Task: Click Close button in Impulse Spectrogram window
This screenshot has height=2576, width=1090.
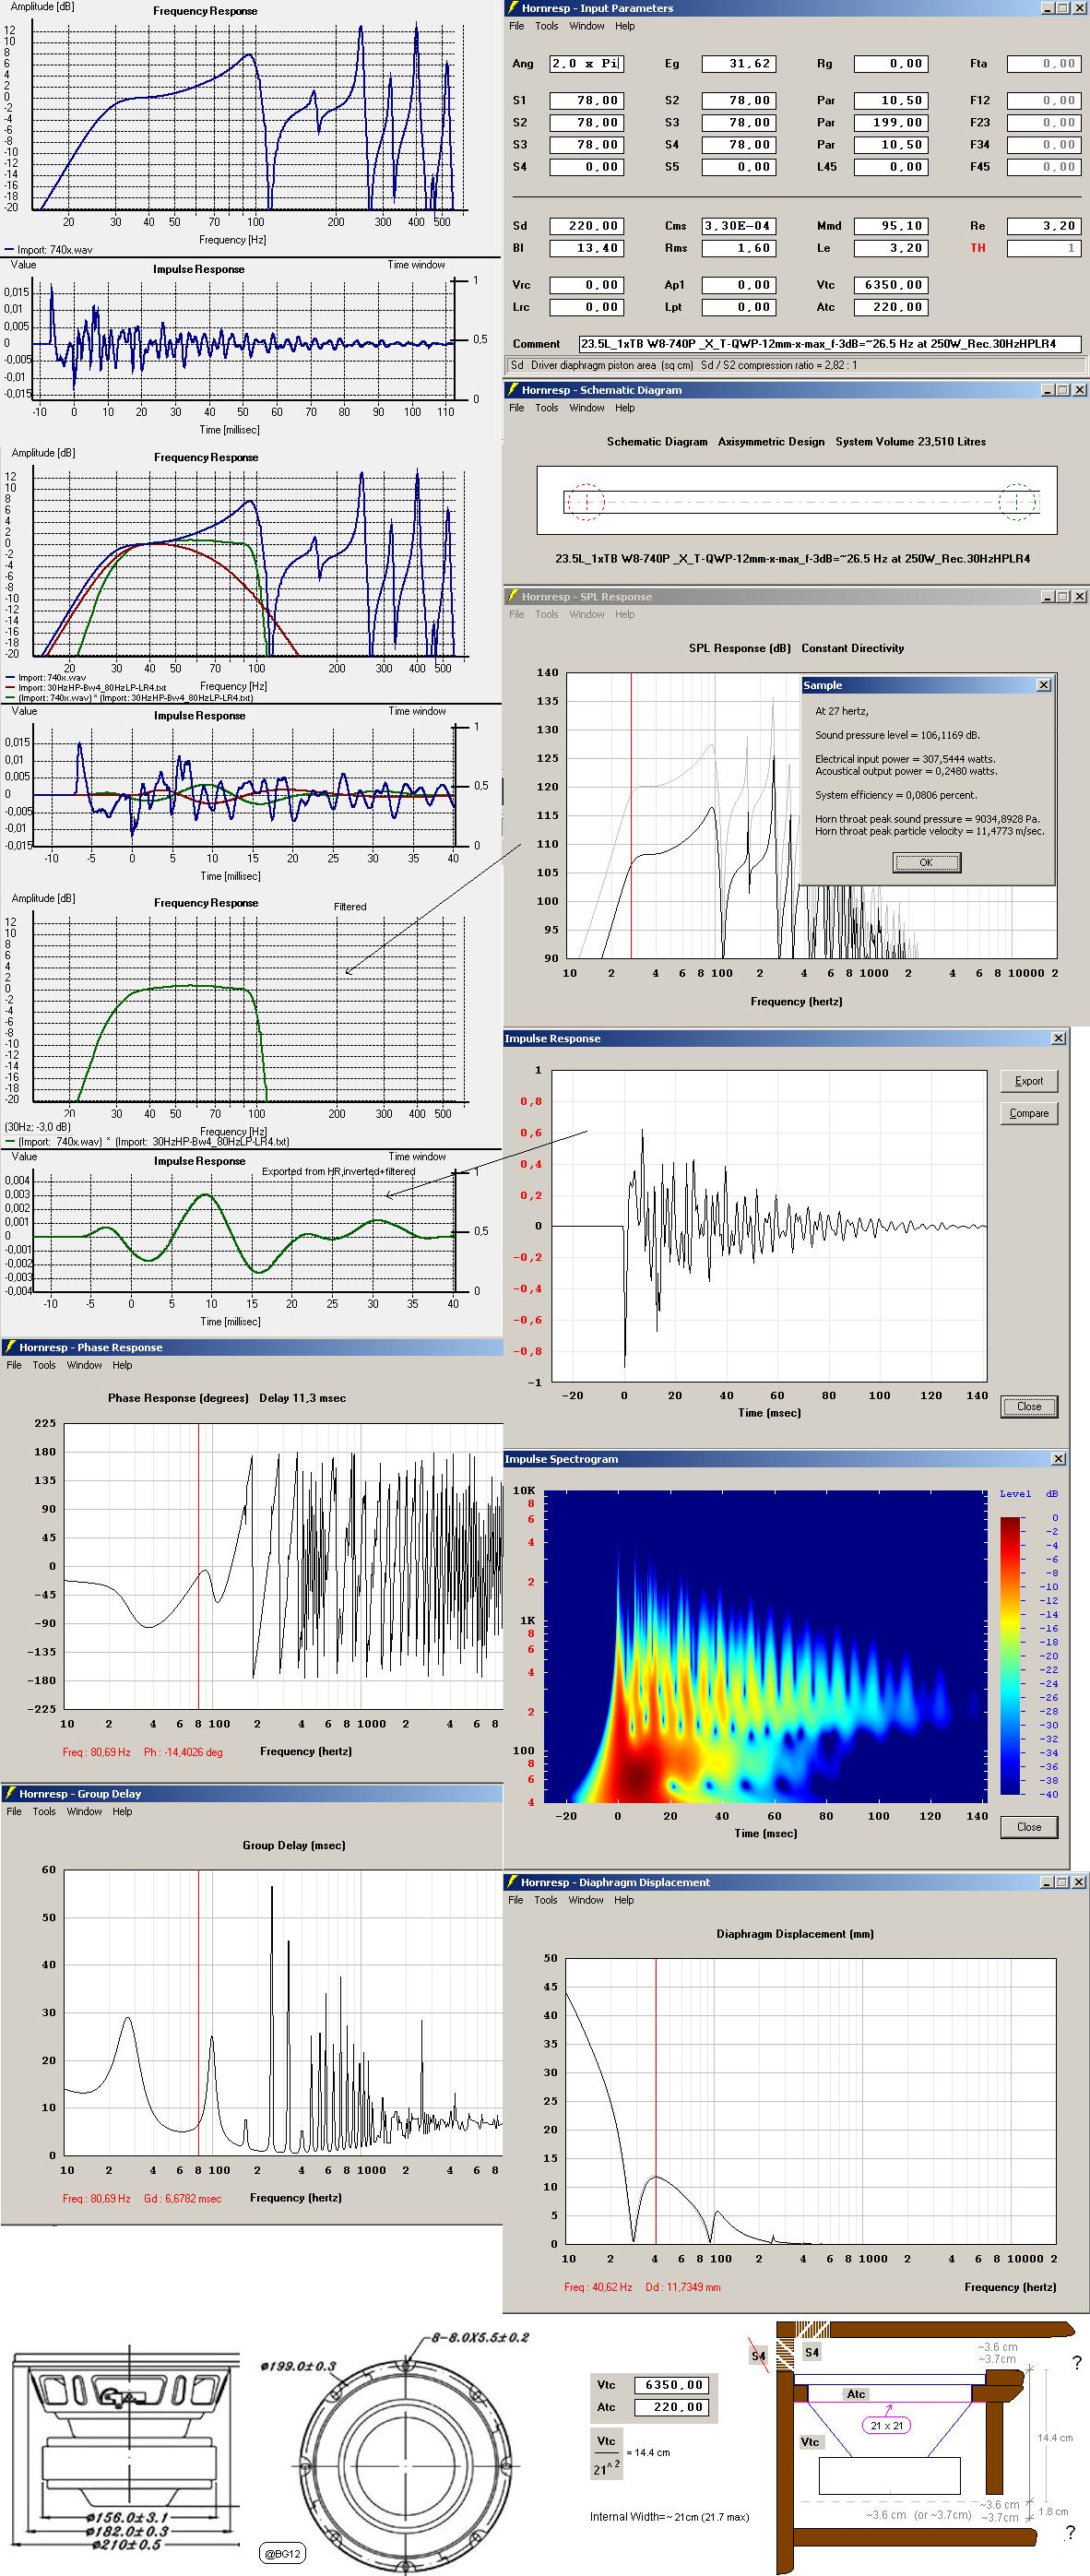Action: [x=1029, y=1827]
